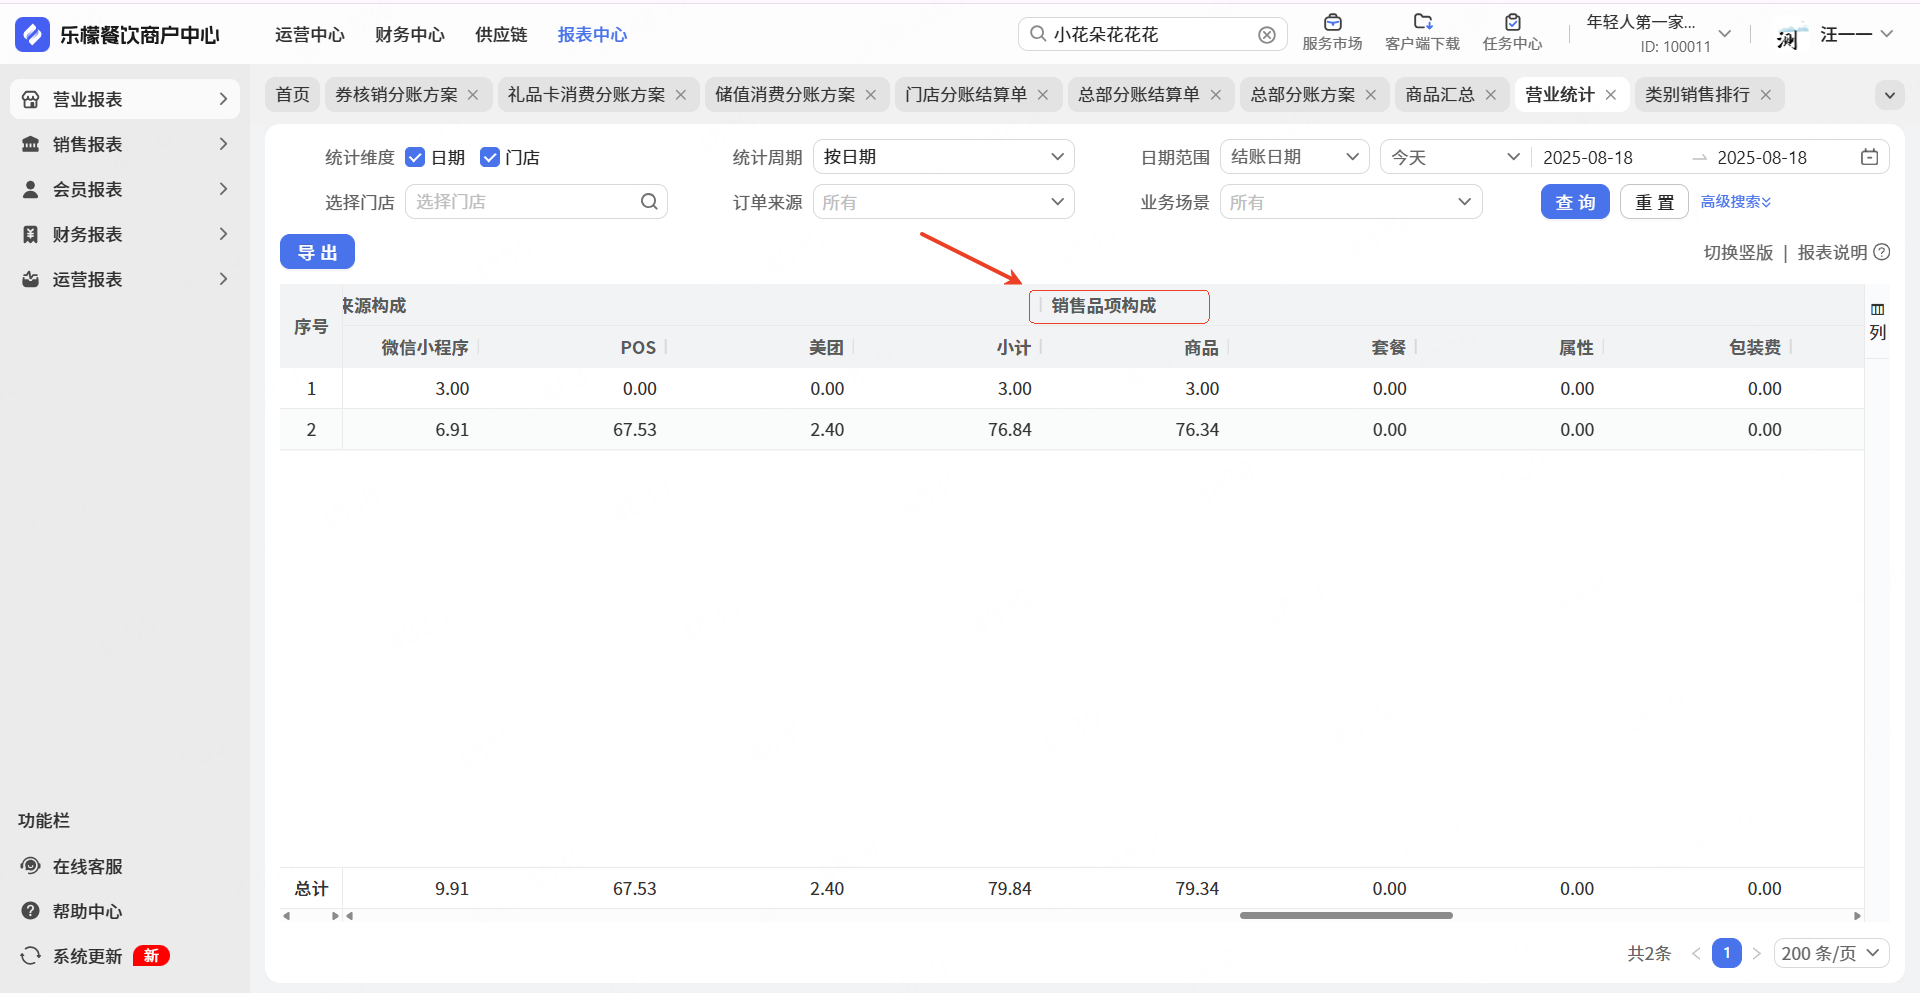
Task: Click the 导出 button
Action: coord(317,252)
